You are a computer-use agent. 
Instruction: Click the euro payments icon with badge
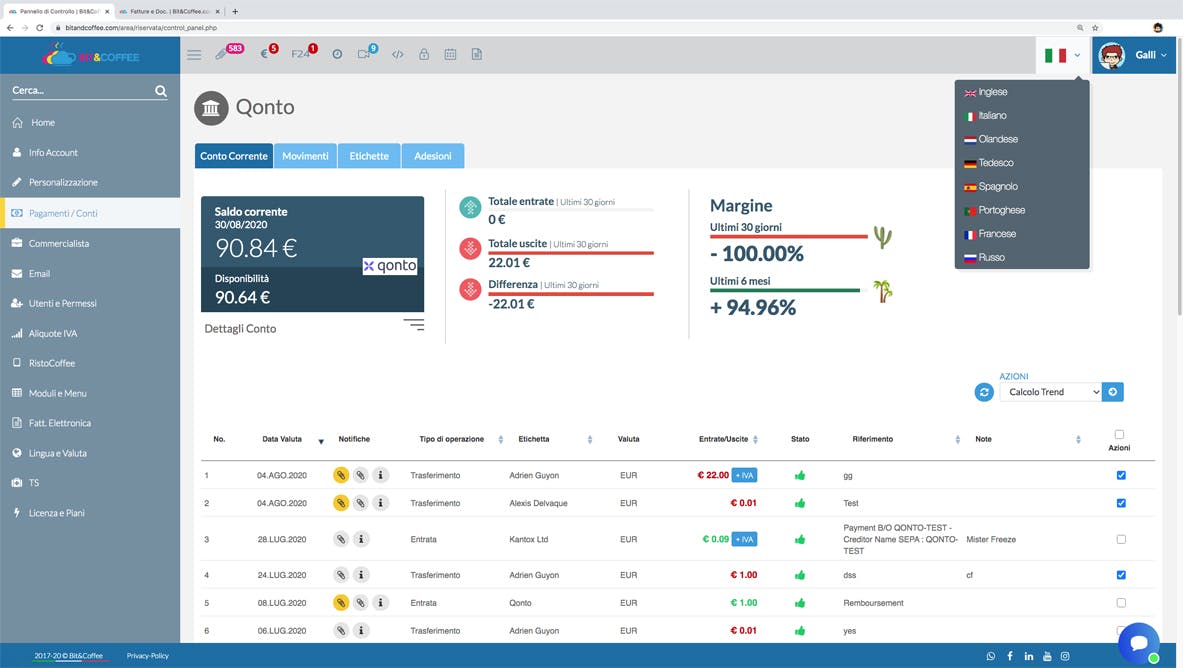pos(265,54)
